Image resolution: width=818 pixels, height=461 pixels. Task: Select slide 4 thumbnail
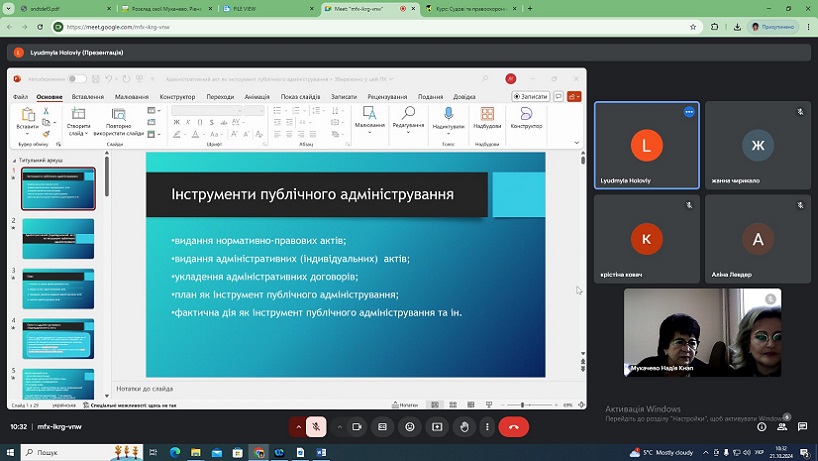(x=58, y=338)
